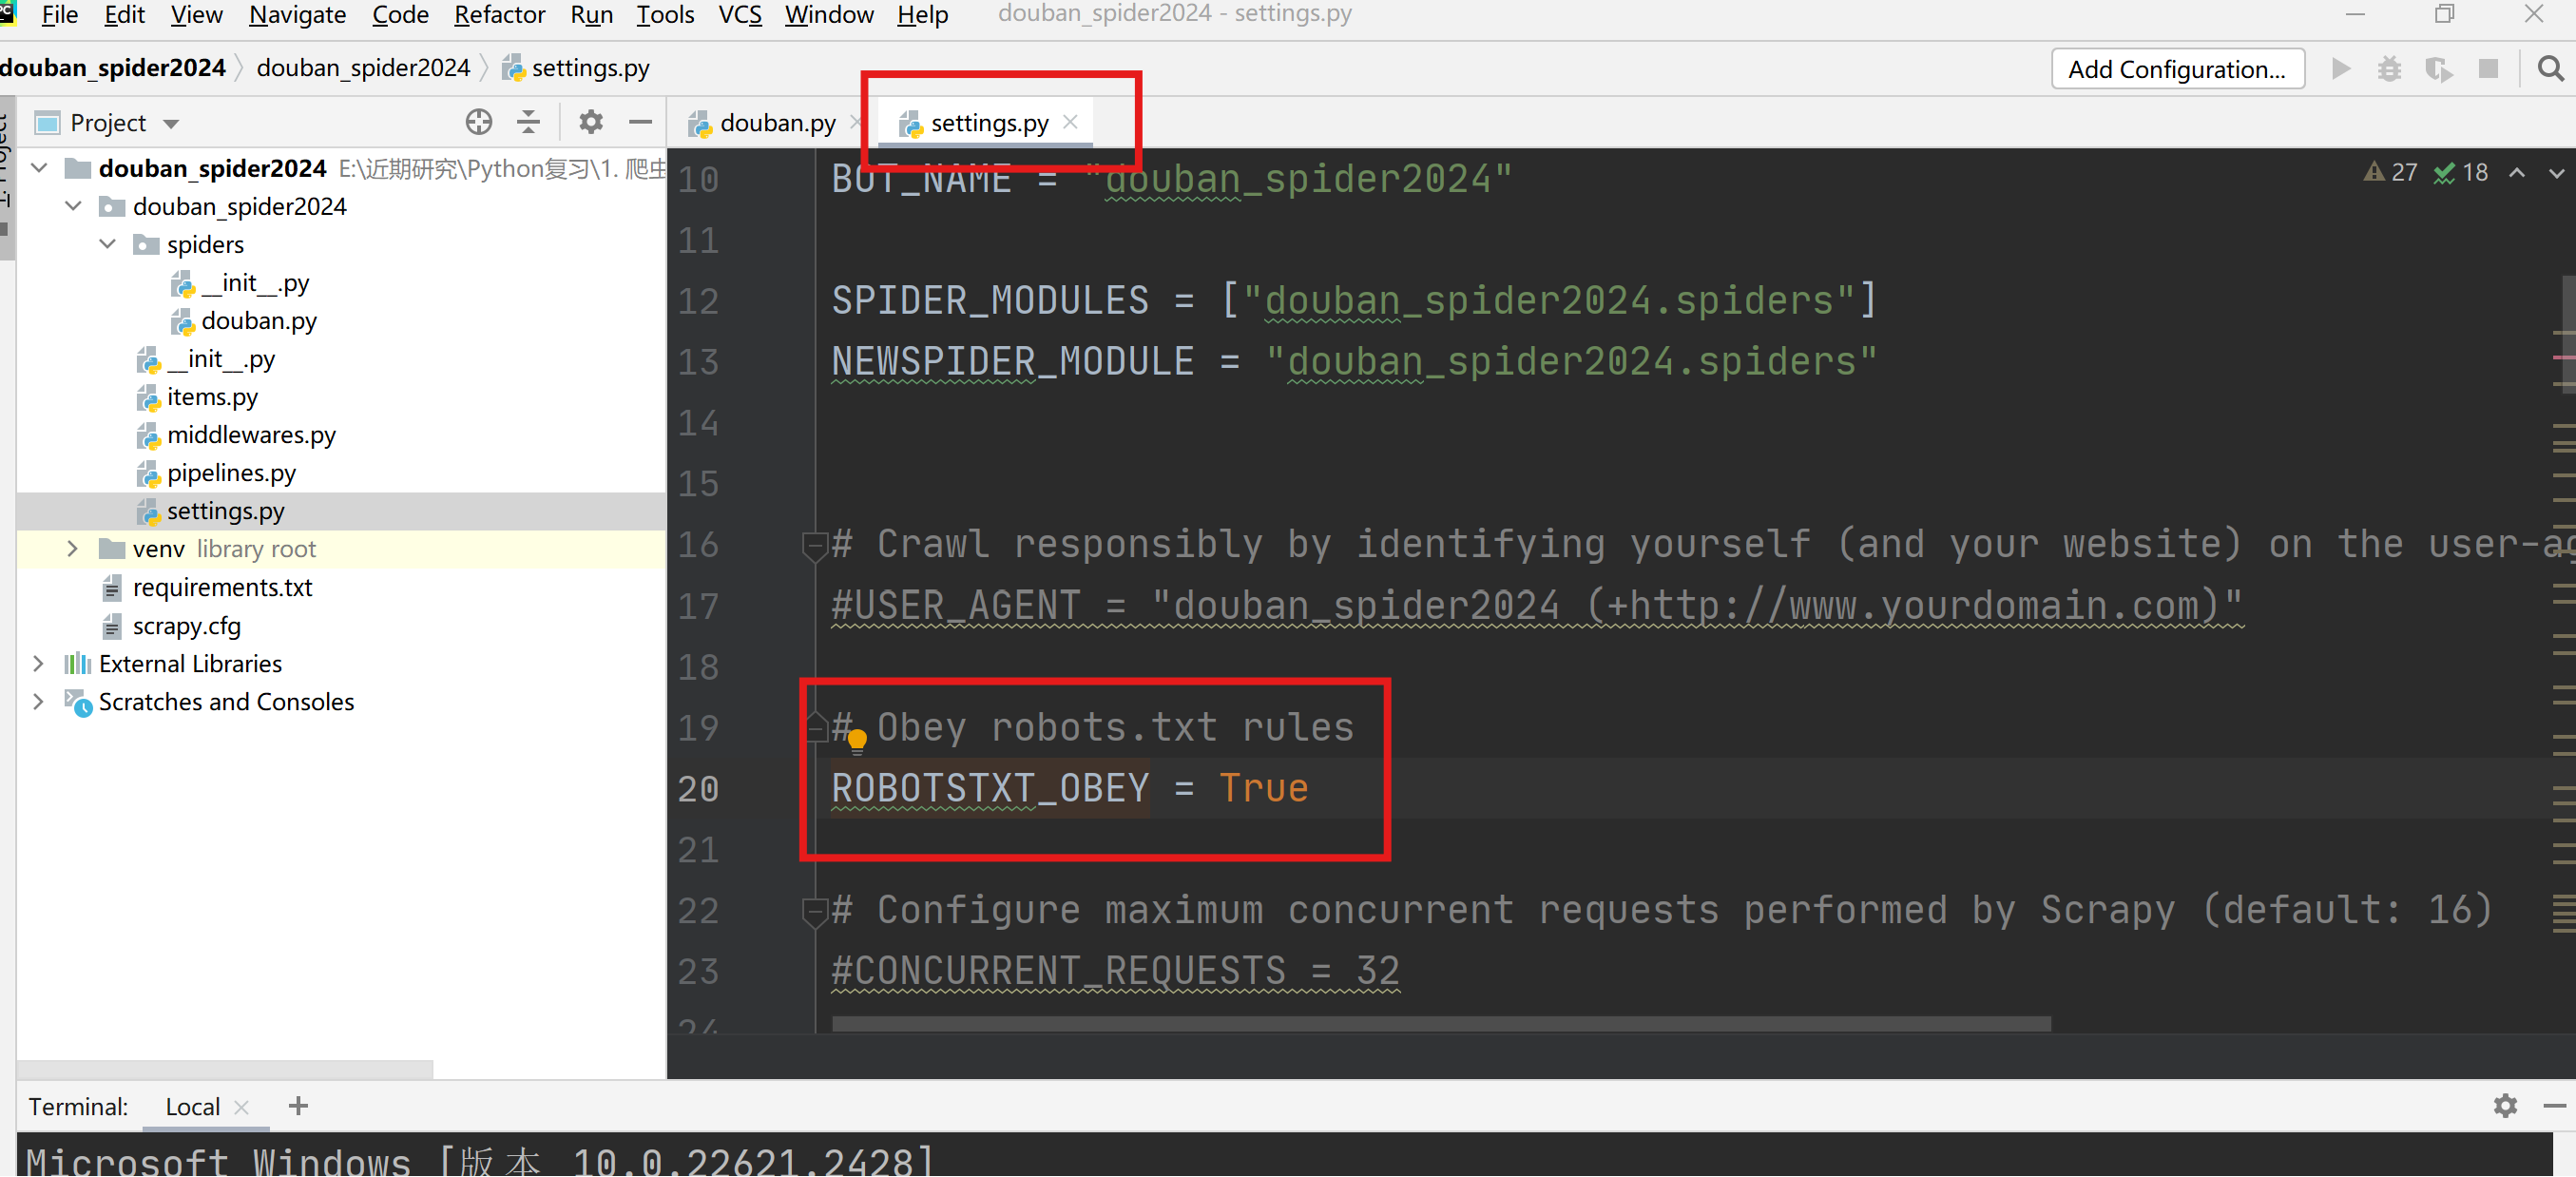This screenshot has width=2576, height=1177.
Task: Open terminal settings gear icon
Action: point(2504,1105)
